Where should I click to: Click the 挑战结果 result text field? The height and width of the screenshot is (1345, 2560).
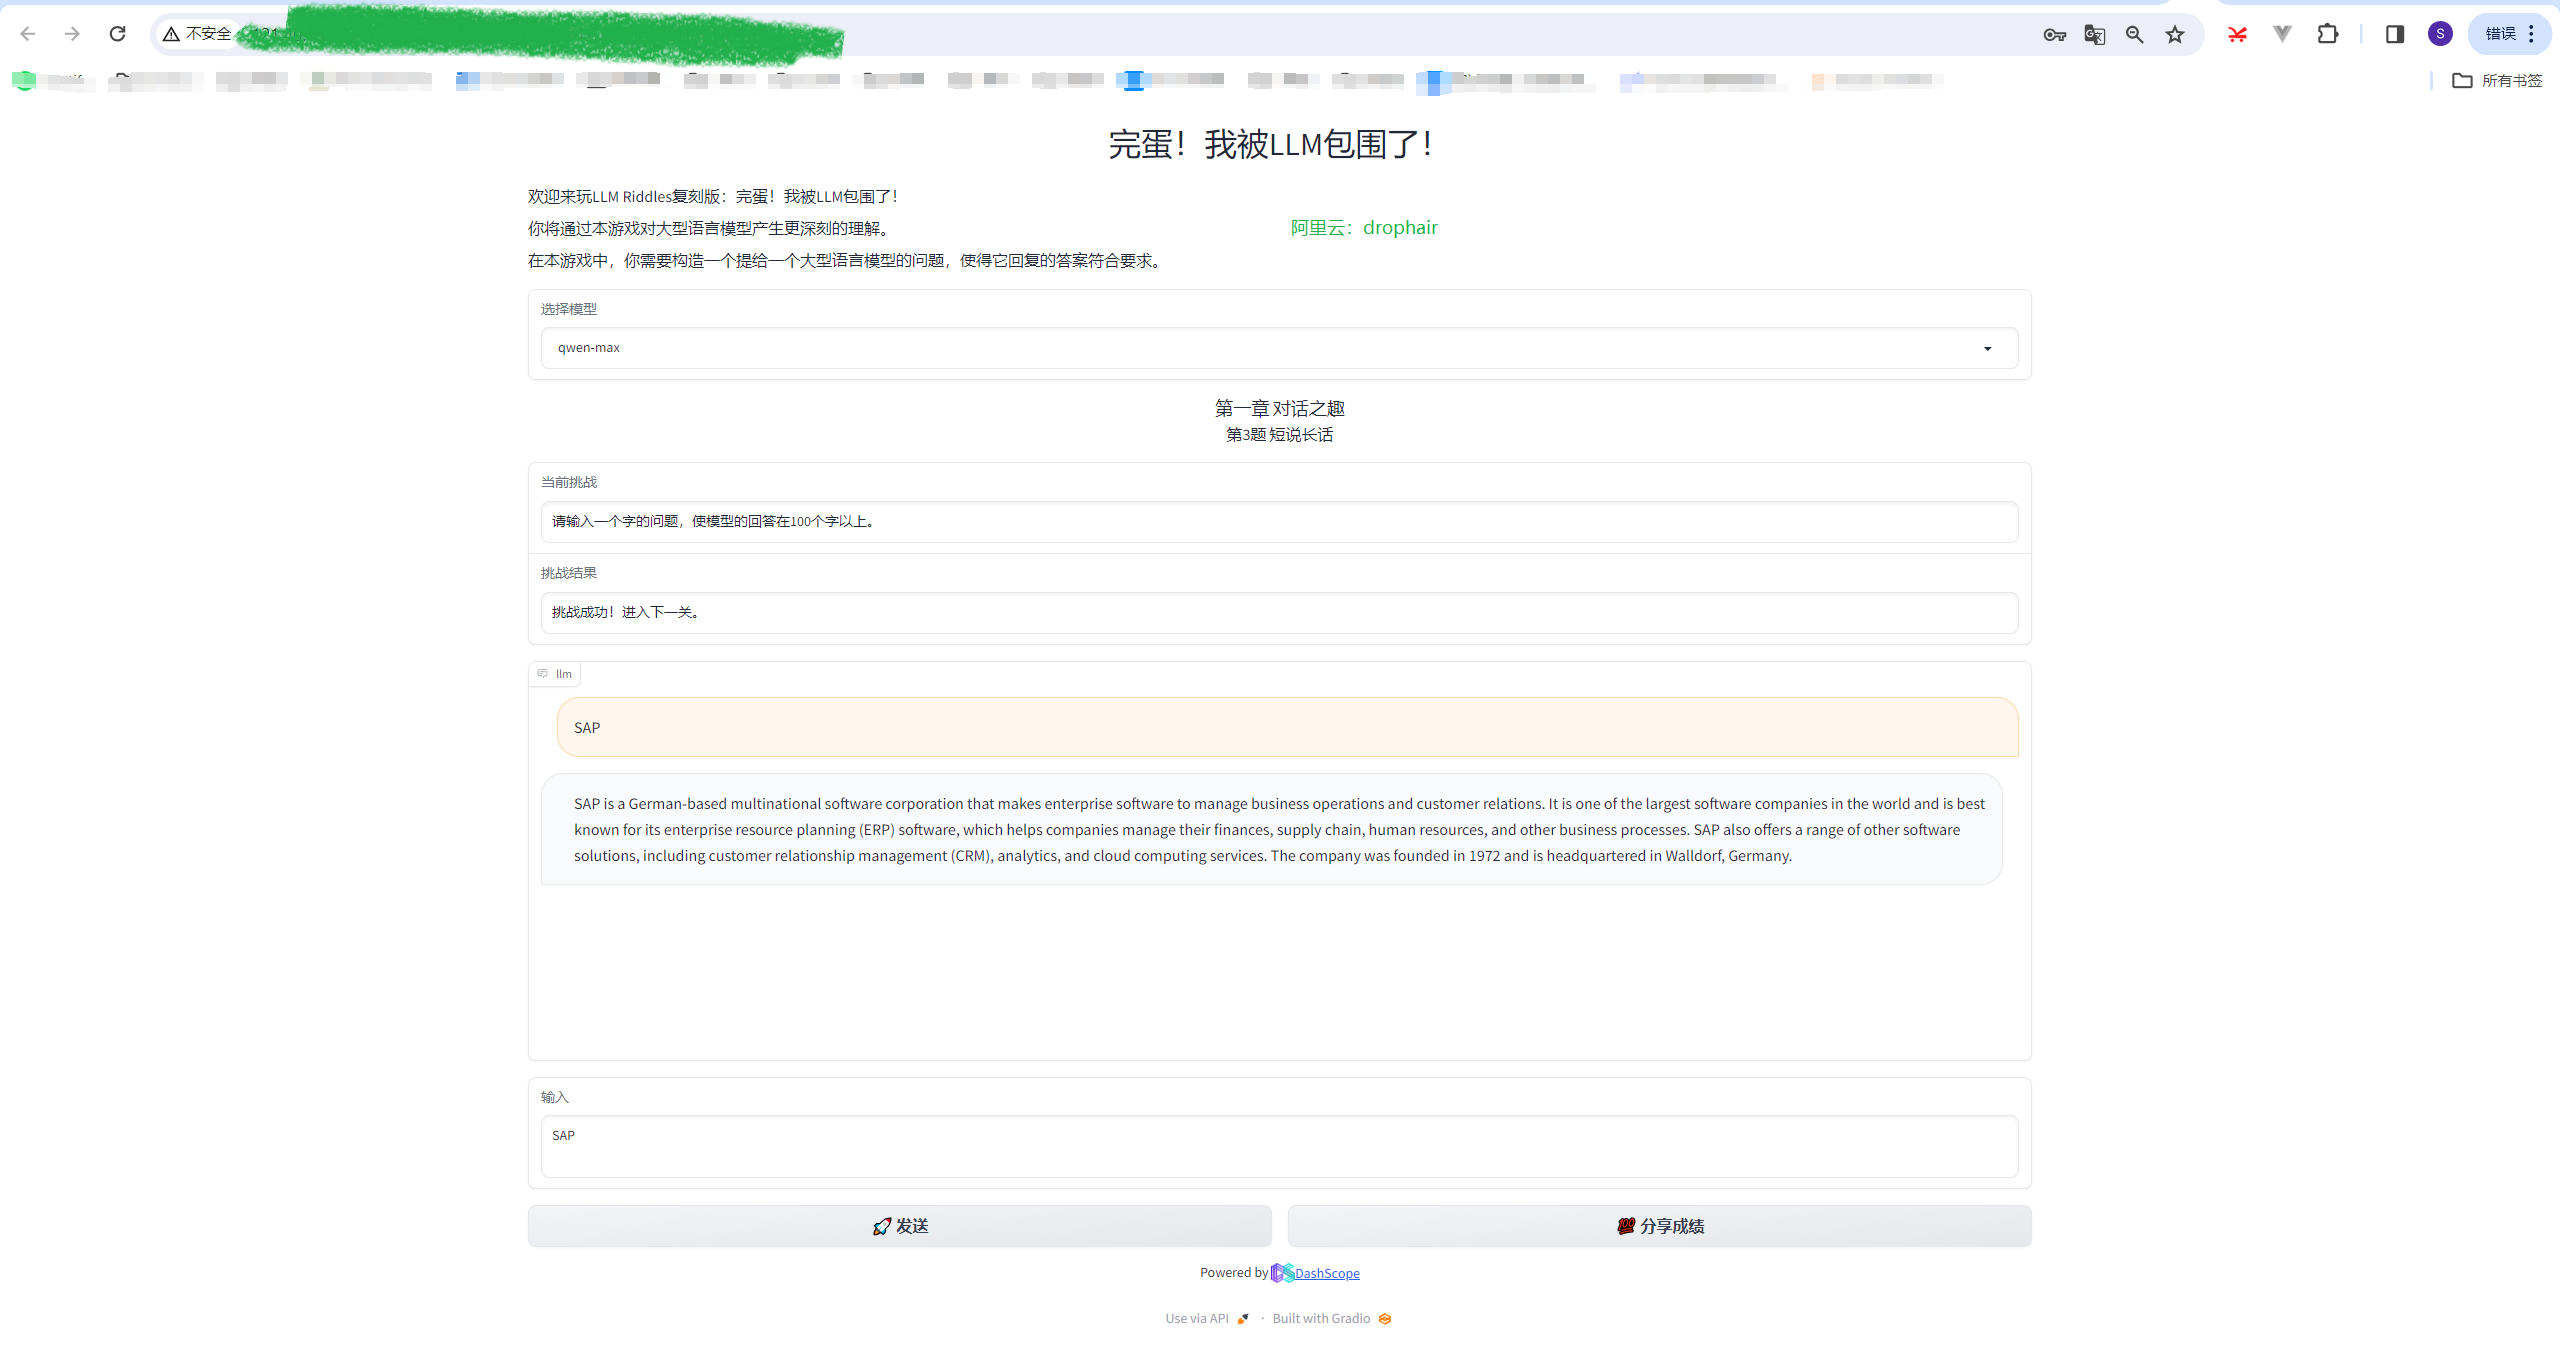click(x=1279, y=613)
